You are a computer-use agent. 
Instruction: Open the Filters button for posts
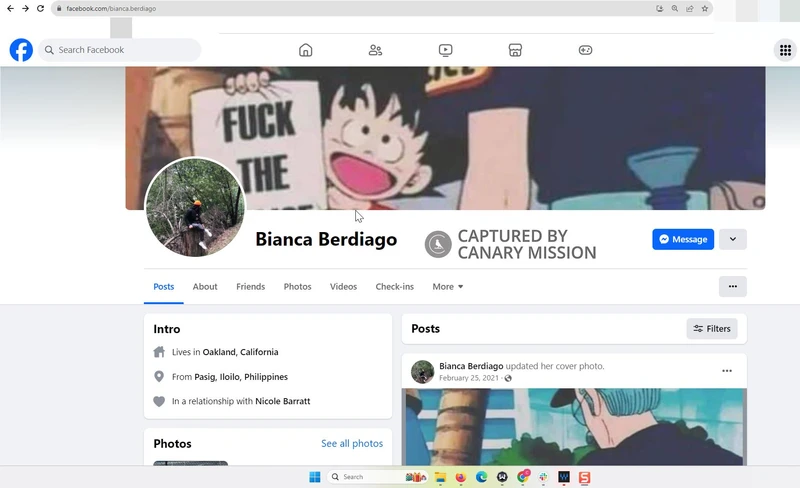click(712, 329)
